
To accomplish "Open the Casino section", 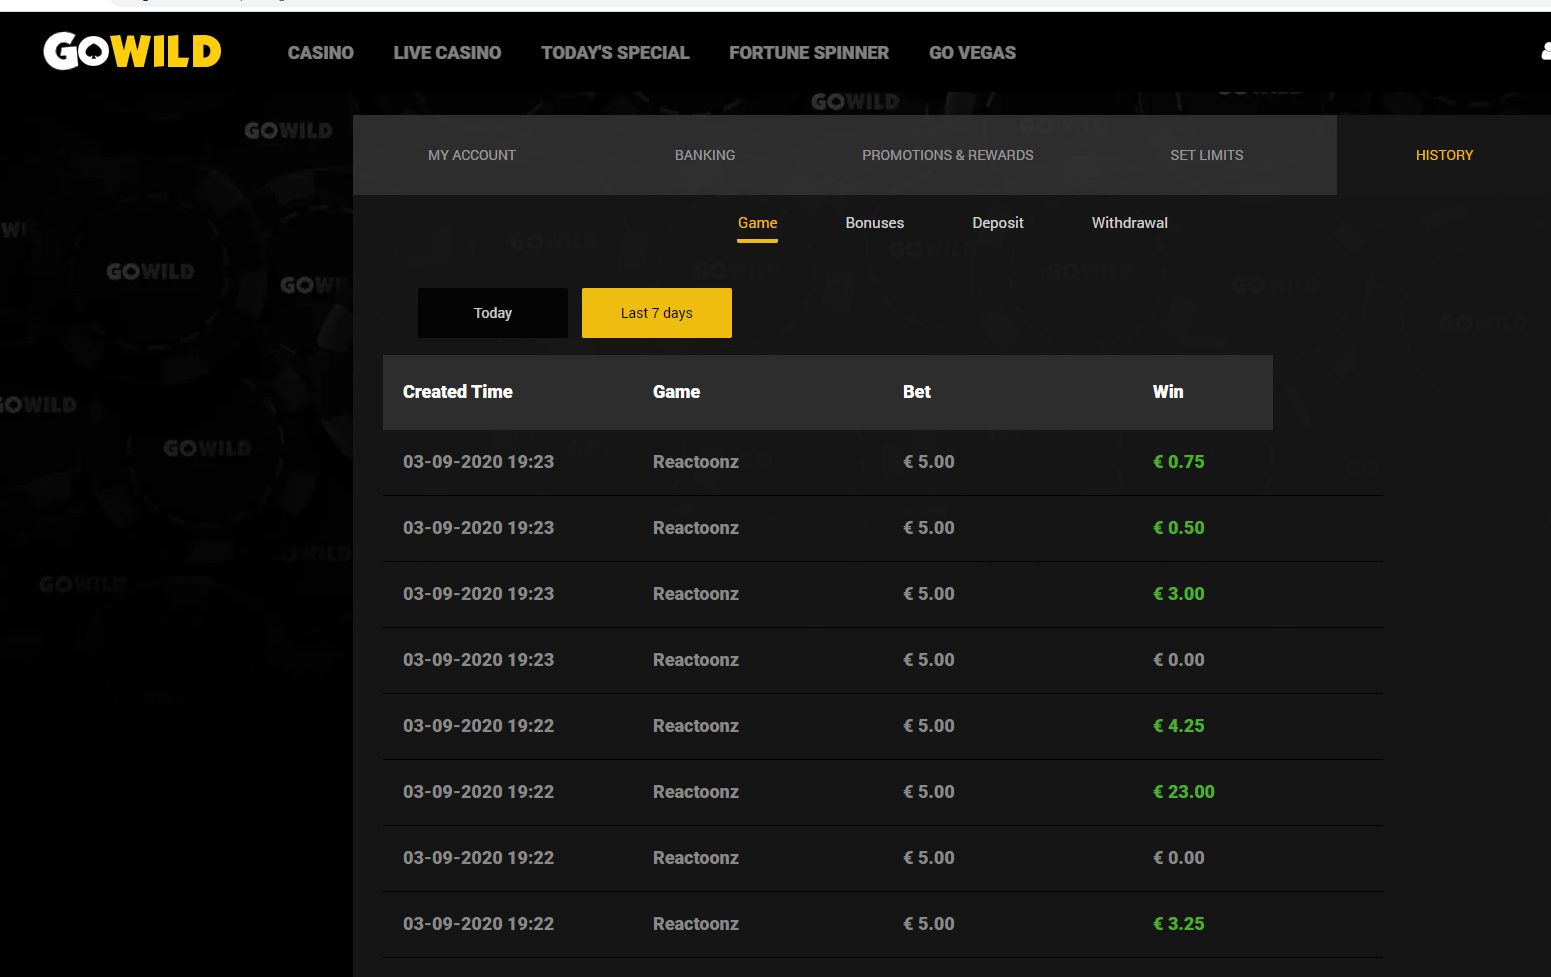I will [x=321, y=53].
